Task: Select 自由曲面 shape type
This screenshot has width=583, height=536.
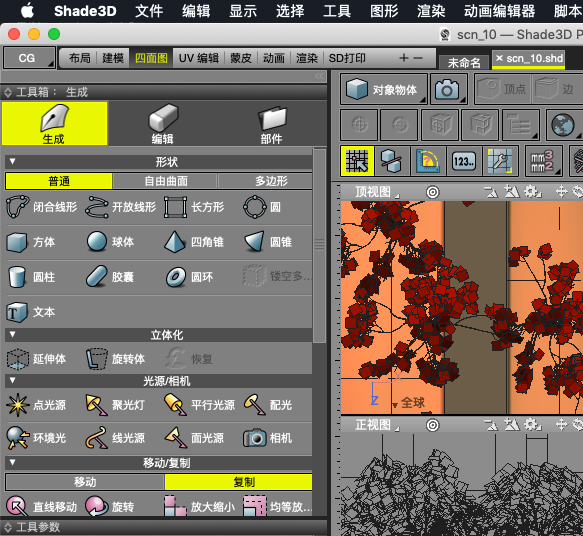Action: 165,181
